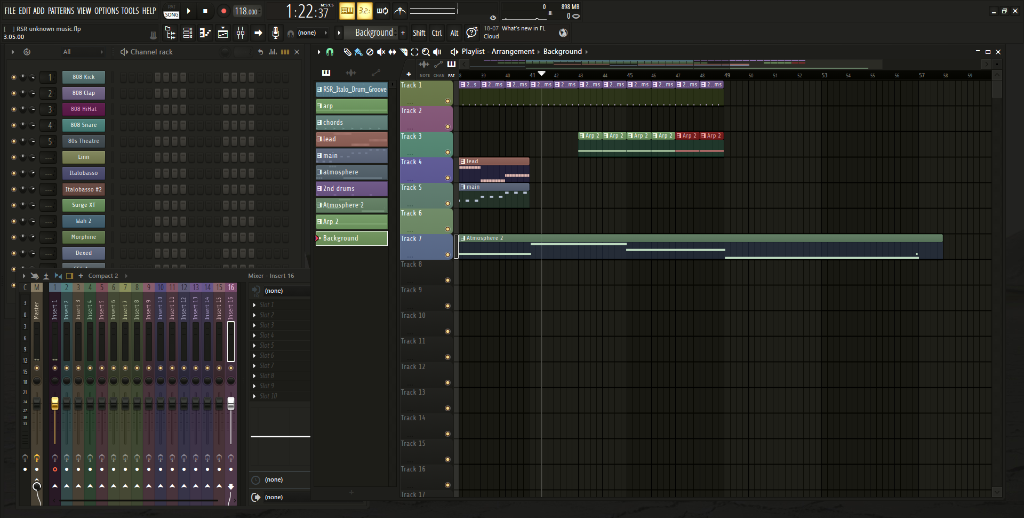Open the FILE menu
Image resolution: width=1024 pixels, height=518 pixels.
coord(10,10)
